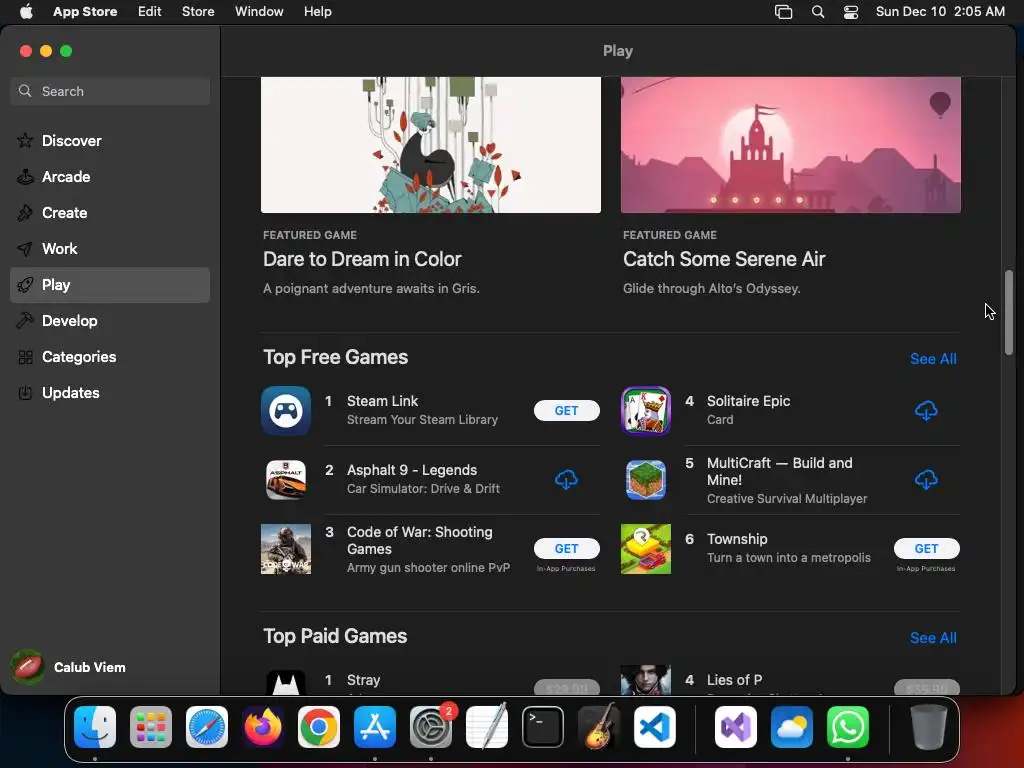Open System Settings from the Dock
Image resolution: width=1024 pixels, height=768 pixels.
tap(431, 727)
